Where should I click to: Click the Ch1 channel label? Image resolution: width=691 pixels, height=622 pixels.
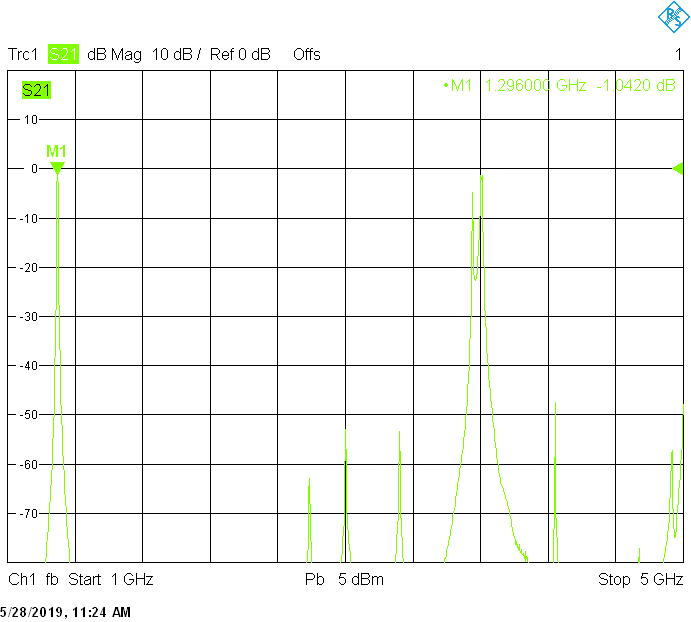pos(21,580)
